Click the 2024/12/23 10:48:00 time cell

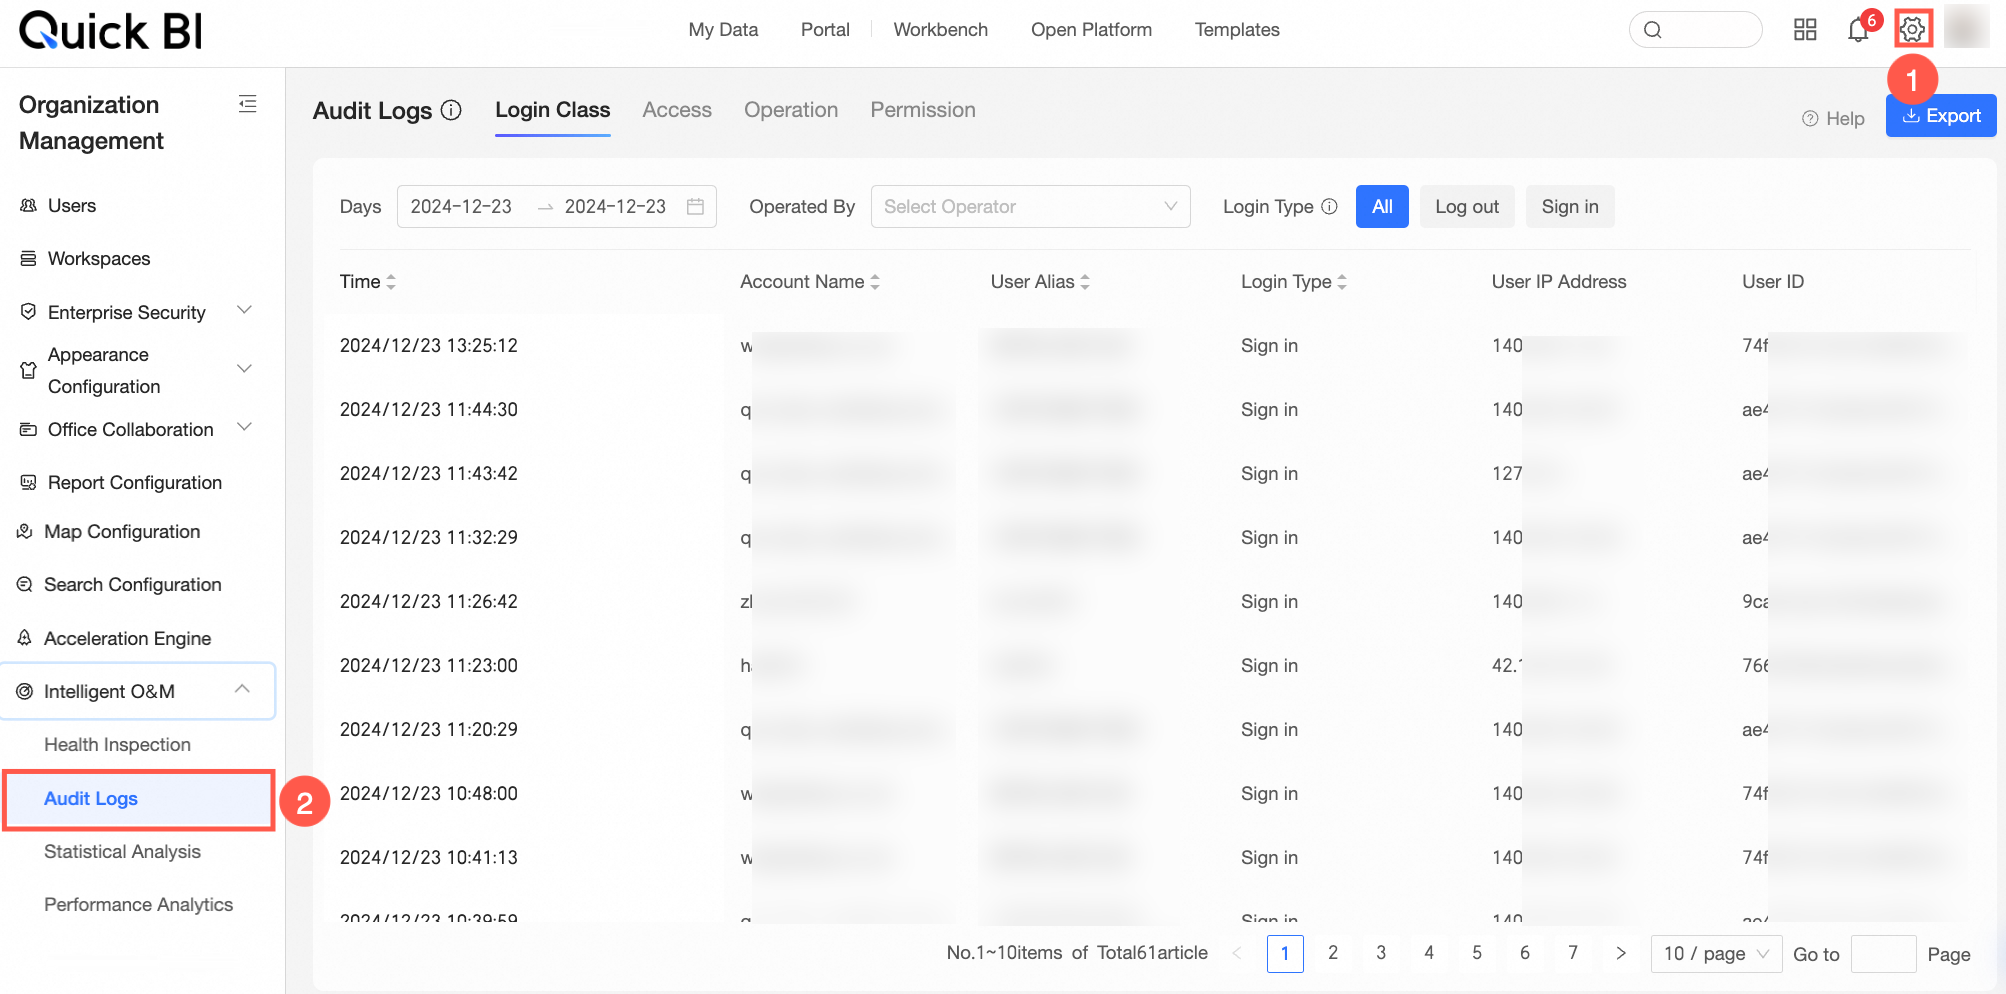pos(428,793)
